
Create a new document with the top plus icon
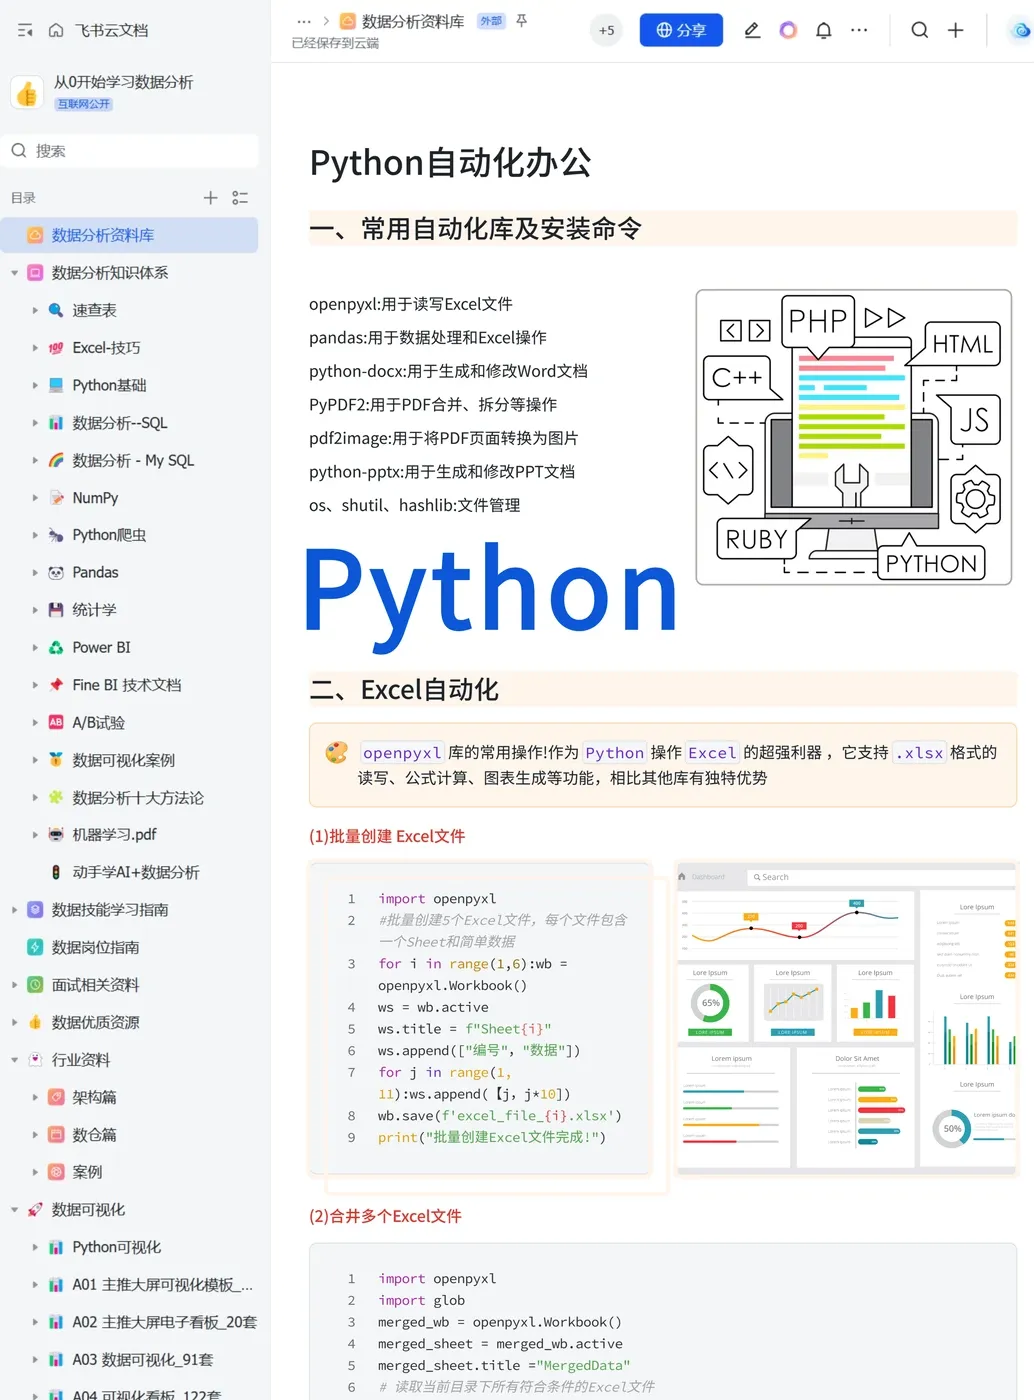pos(956,30)
